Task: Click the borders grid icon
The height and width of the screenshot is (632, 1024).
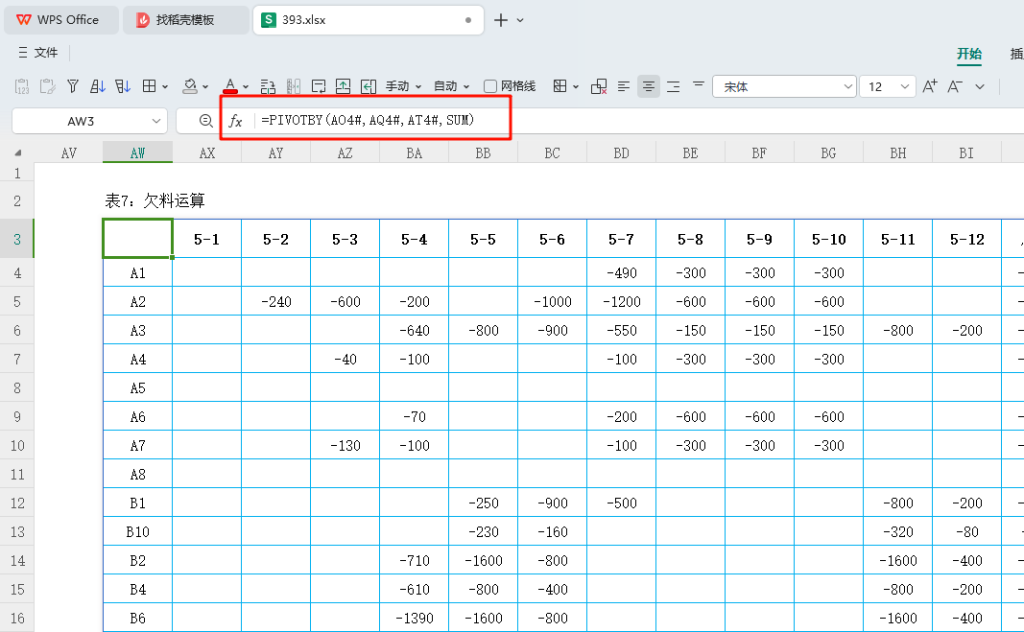Action: (150, 86)
